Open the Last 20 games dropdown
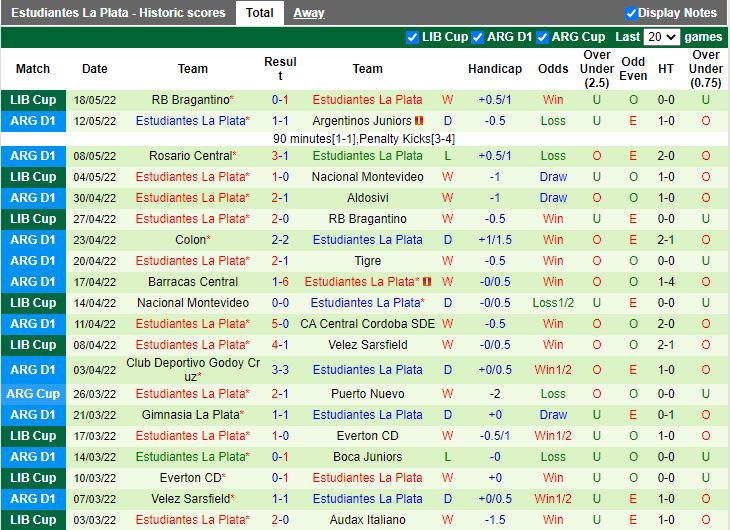The height and width of the screenshot is (530, 730). 661,37
